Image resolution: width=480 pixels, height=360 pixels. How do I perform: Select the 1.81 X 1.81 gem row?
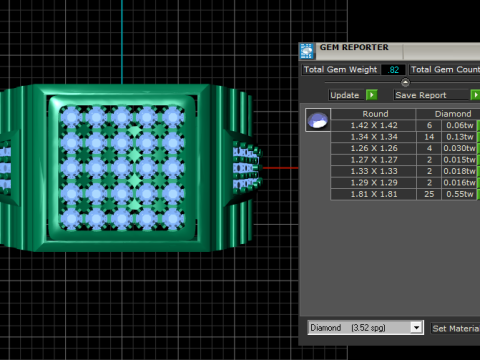click(x=405, y=194)
